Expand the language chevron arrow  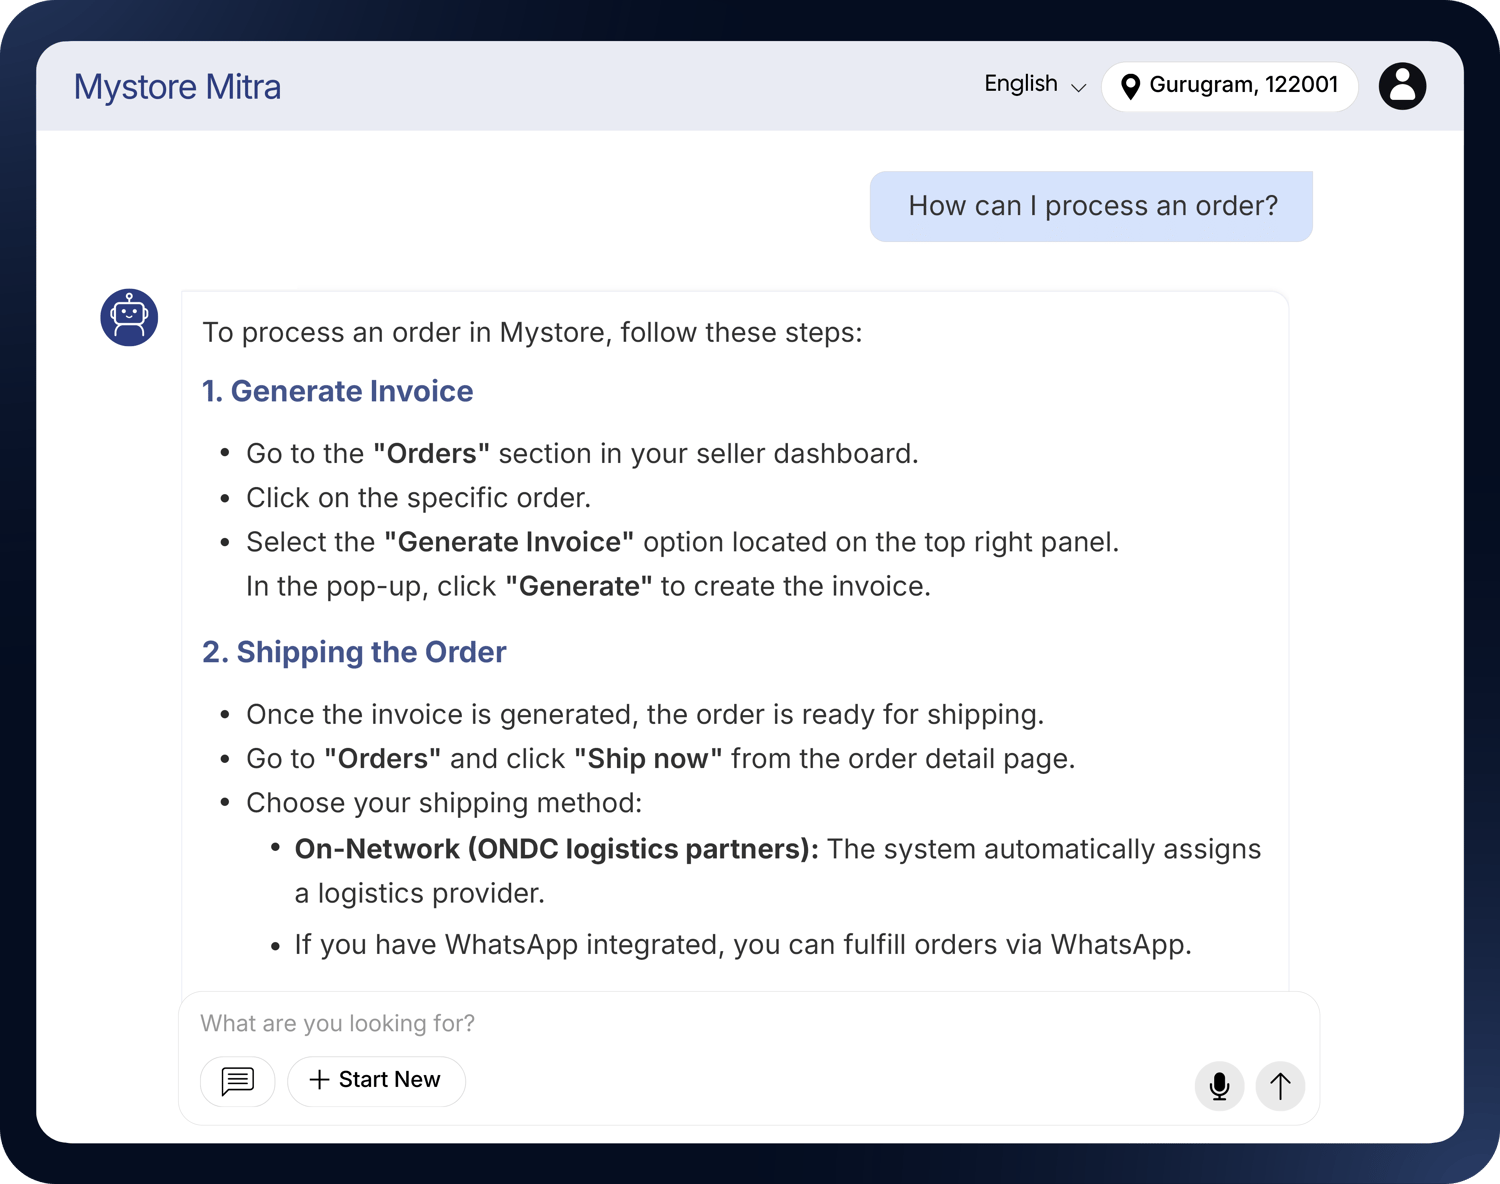coord(1078,88)
